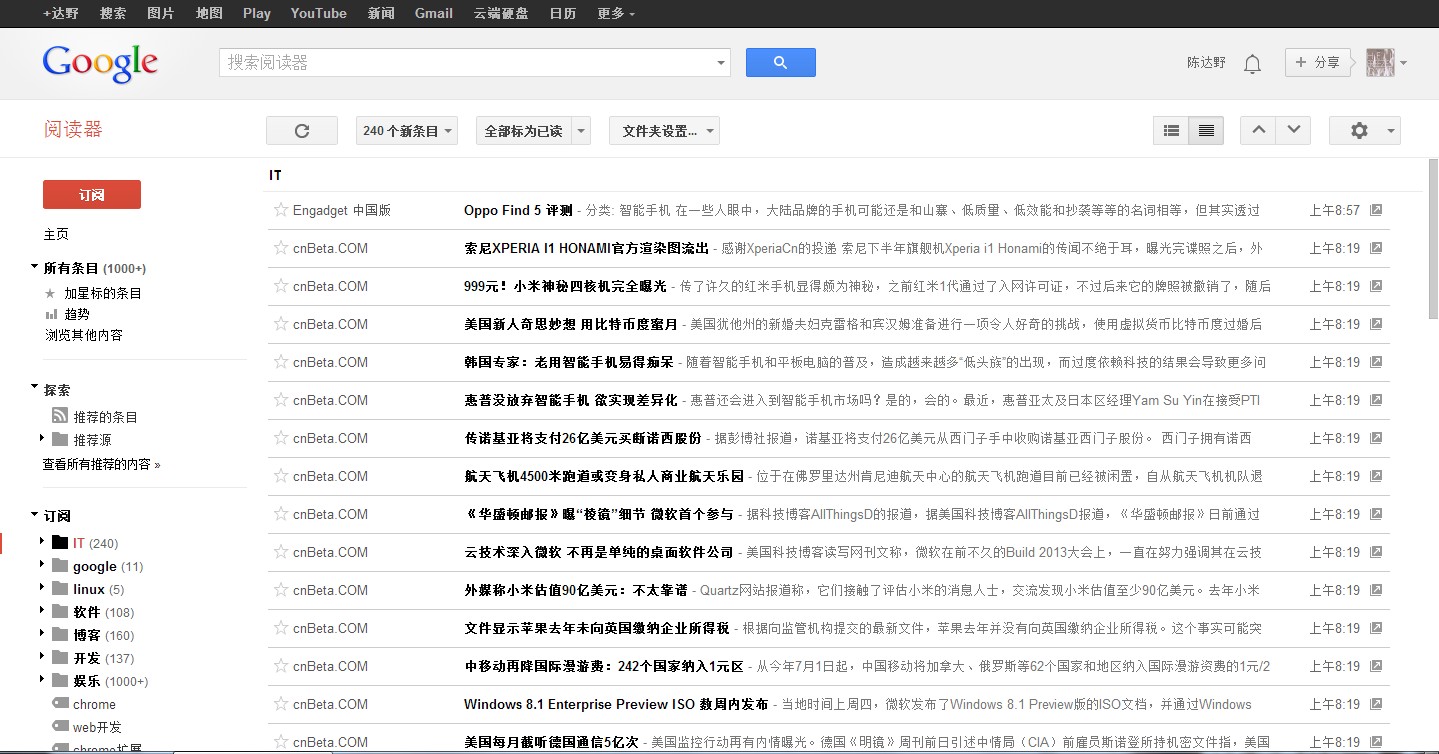This screenshot has height=754, width=1439.
Task: Go to next item arrow
Action: pos(1293,130)
